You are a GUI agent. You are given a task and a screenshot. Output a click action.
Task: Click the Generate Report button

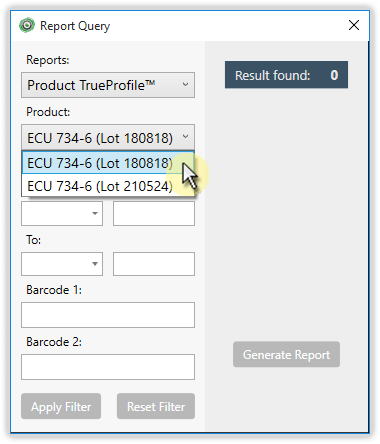(286, 354)
